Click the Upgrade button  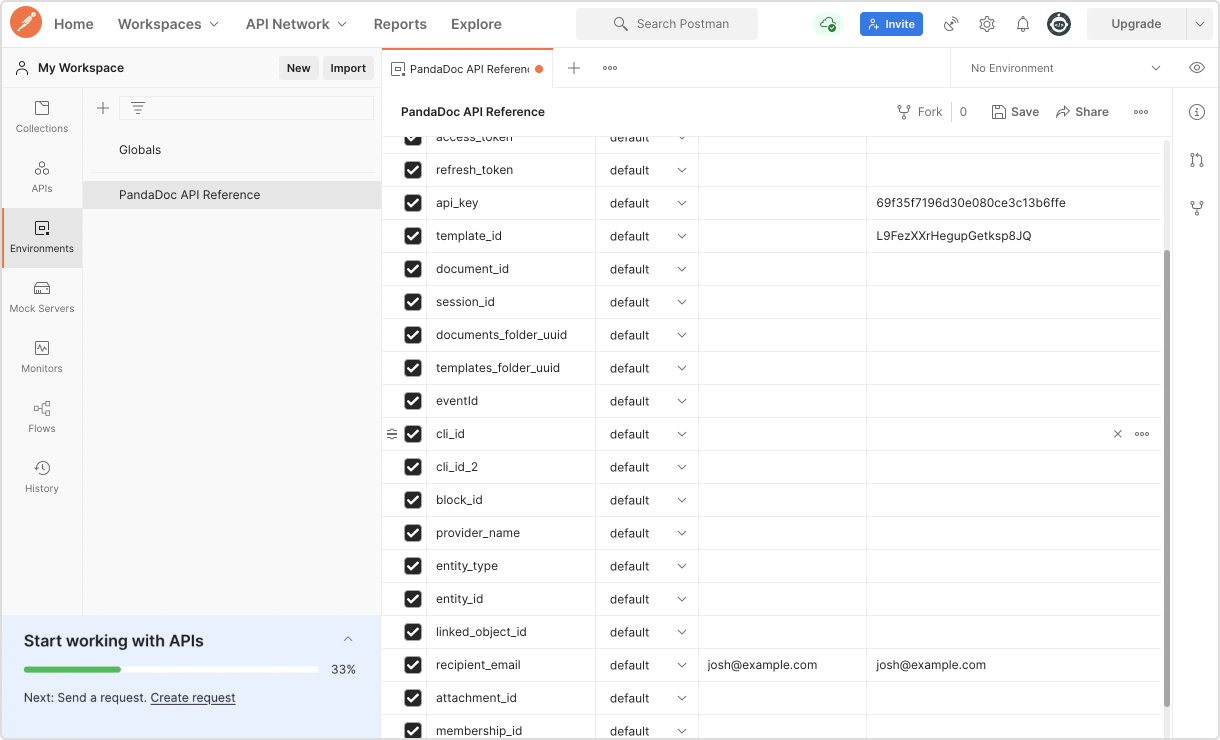pyautogui.click(x=1136, y=24)
